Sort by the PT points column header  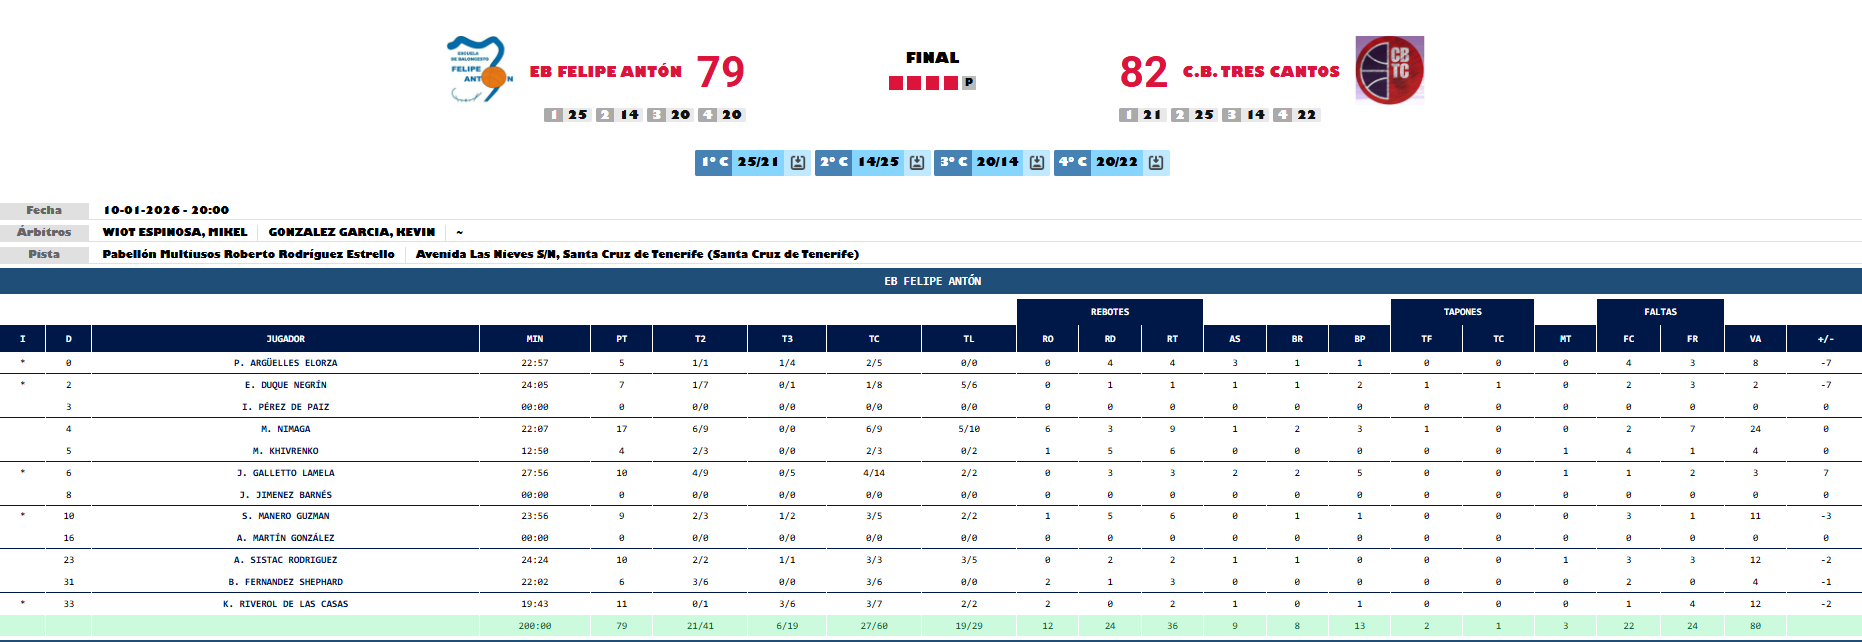(x=621, y=339)
